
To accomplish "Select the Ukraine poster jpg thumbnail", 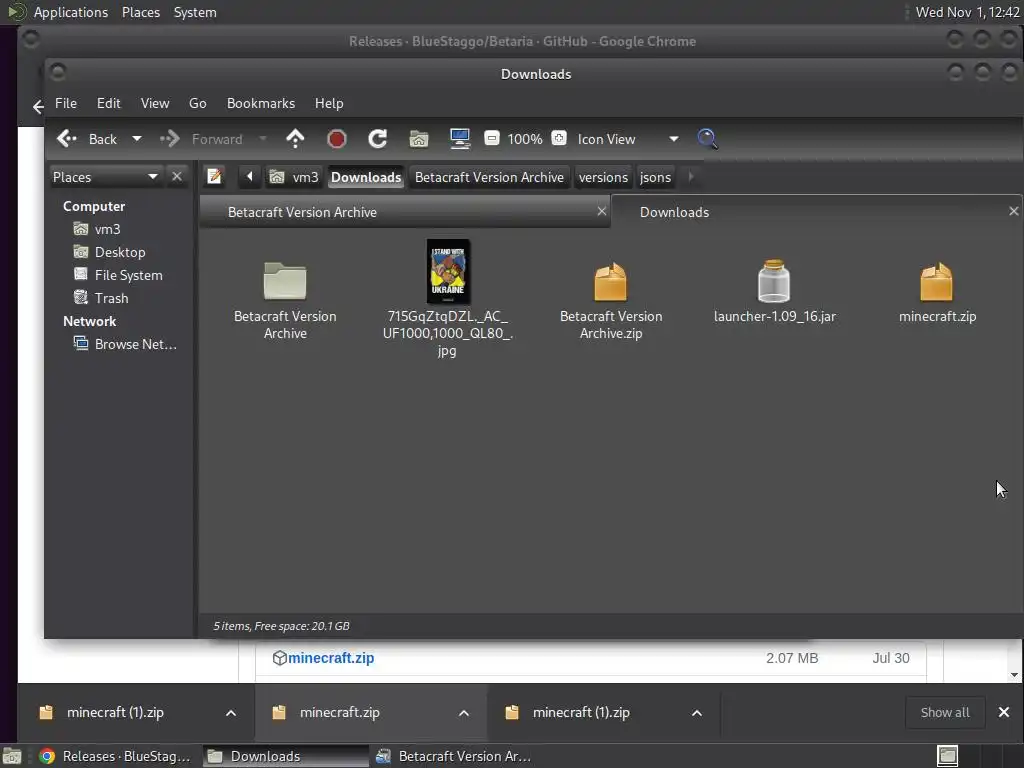I will point(448,271).
